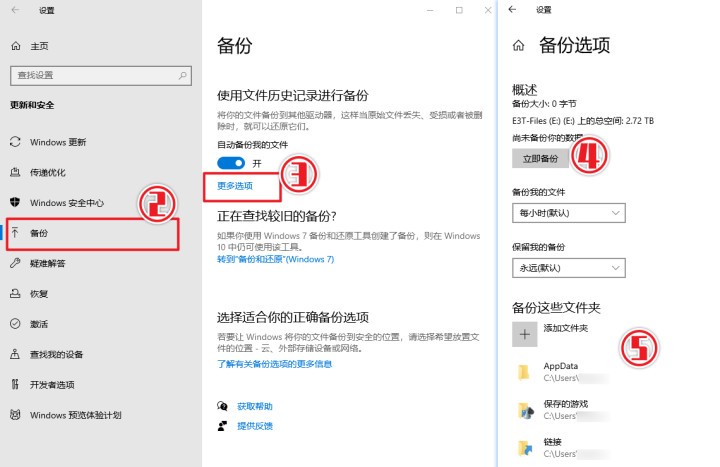Click the 更新和安全 section heading

coord(32,105)
